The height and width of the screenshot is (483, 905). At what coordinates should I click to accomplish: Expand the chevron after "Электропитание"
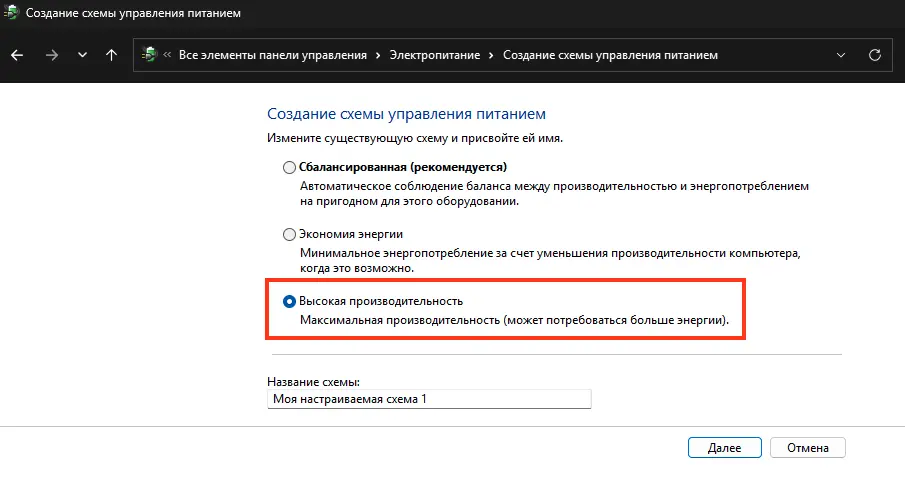(492, 55)
